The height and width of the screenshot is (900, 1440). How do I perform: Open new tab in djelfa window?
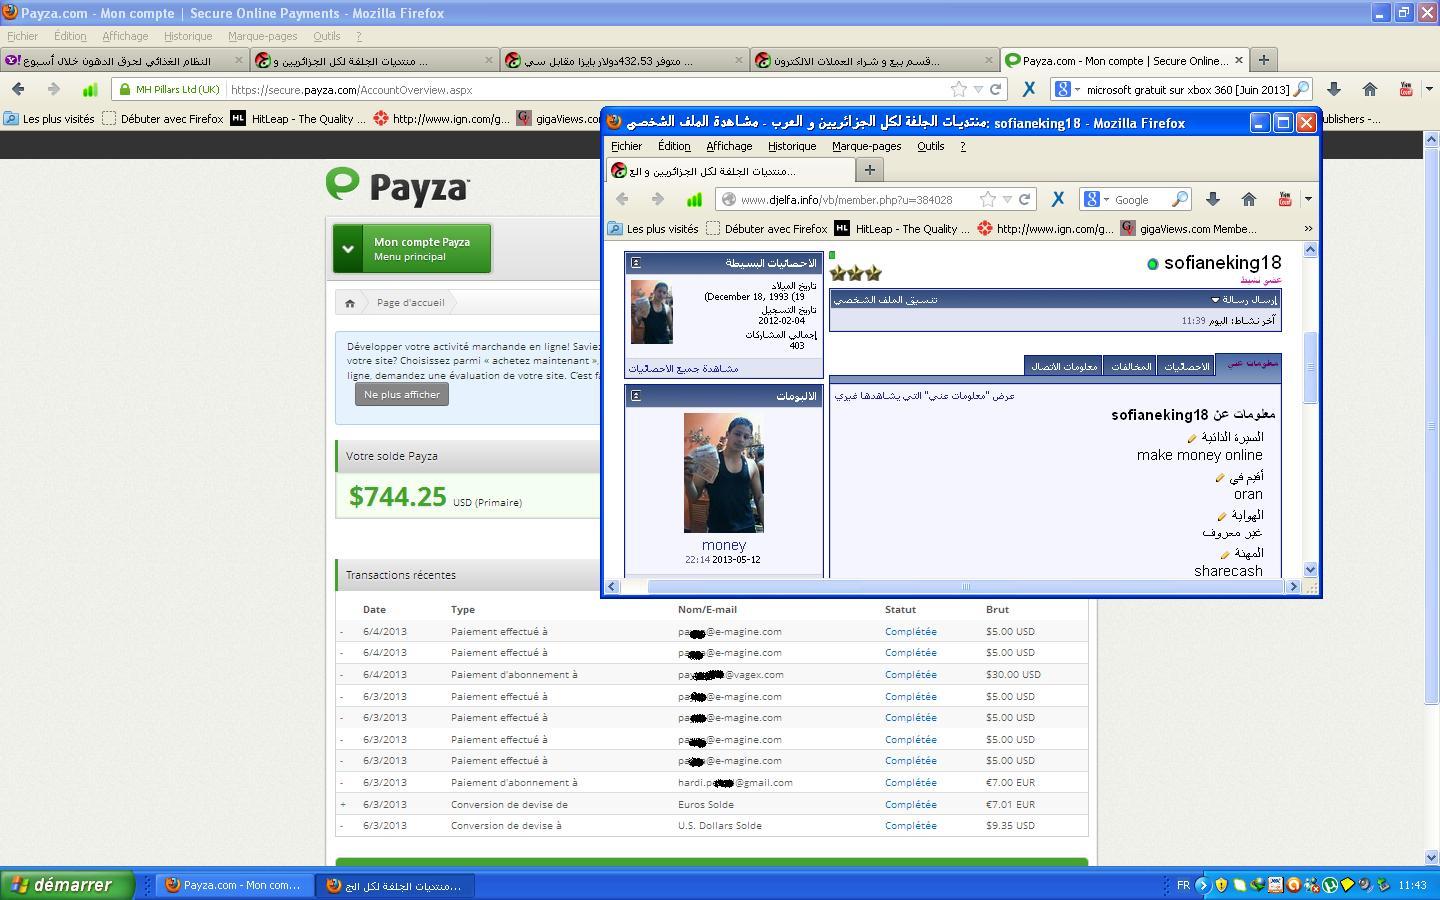coord(869,170)
